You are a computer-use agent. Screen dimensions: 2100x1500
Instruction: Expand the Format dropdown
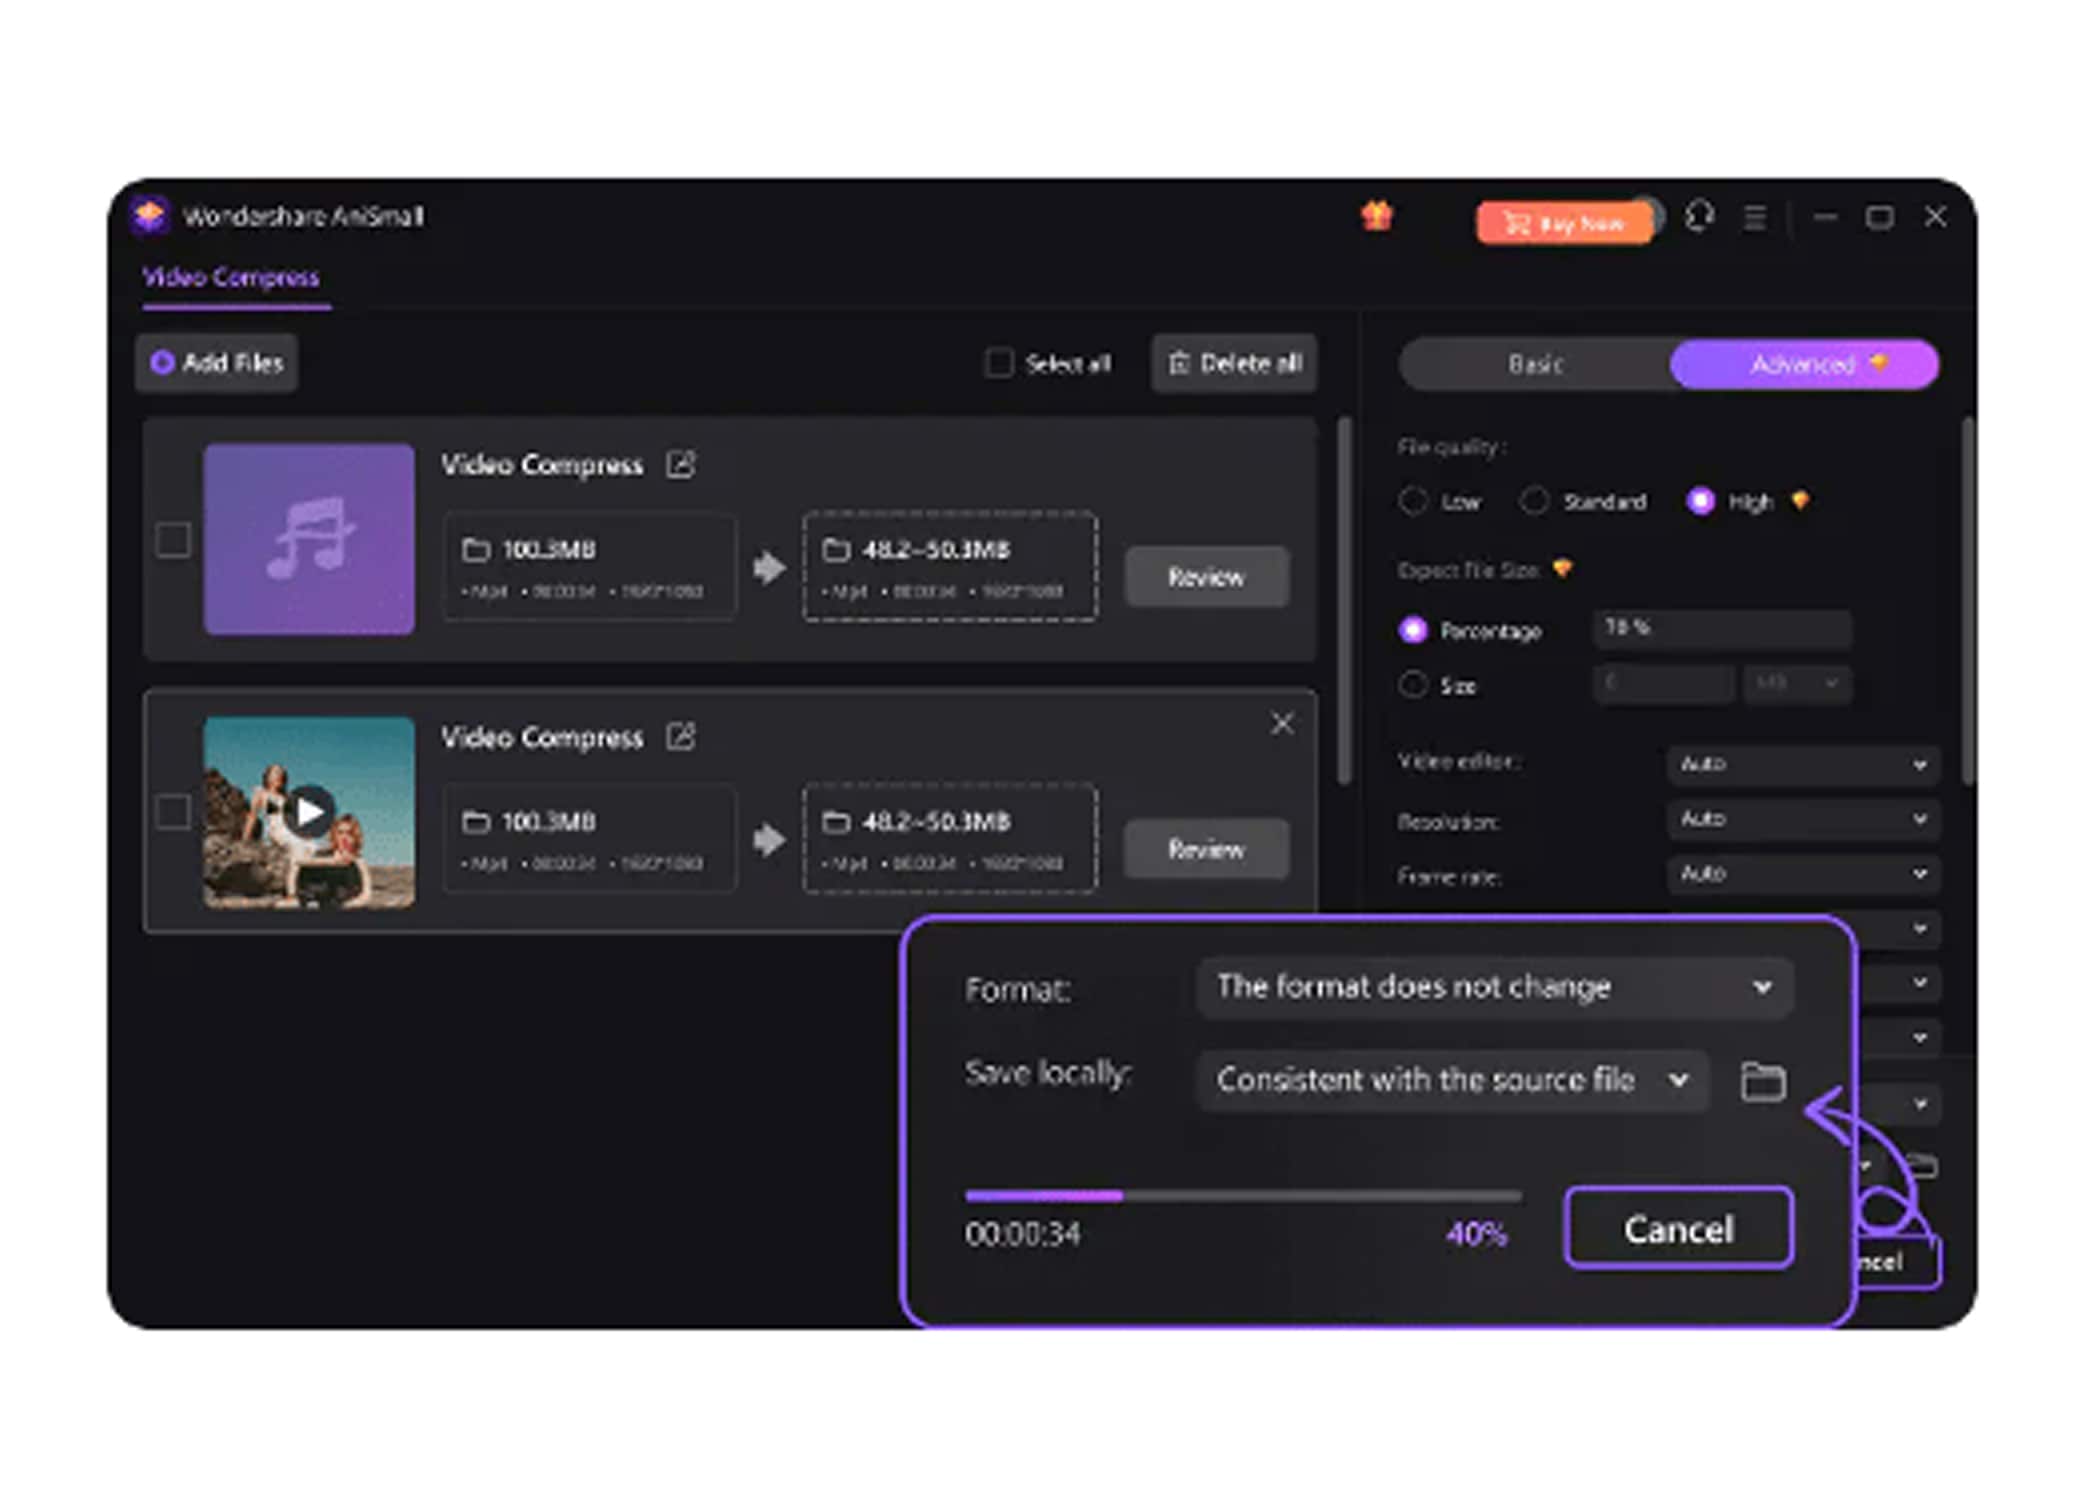click(1494, 988)
